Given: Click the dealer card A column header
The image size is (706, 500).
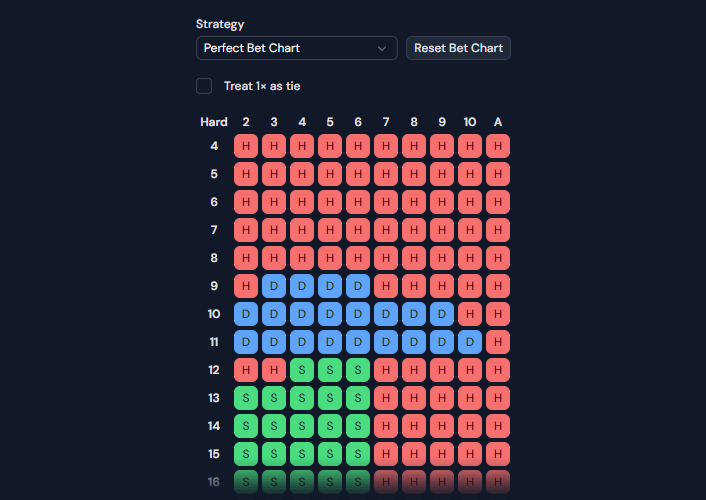Looking at the screenshot, I should click(x=498, y=122).
